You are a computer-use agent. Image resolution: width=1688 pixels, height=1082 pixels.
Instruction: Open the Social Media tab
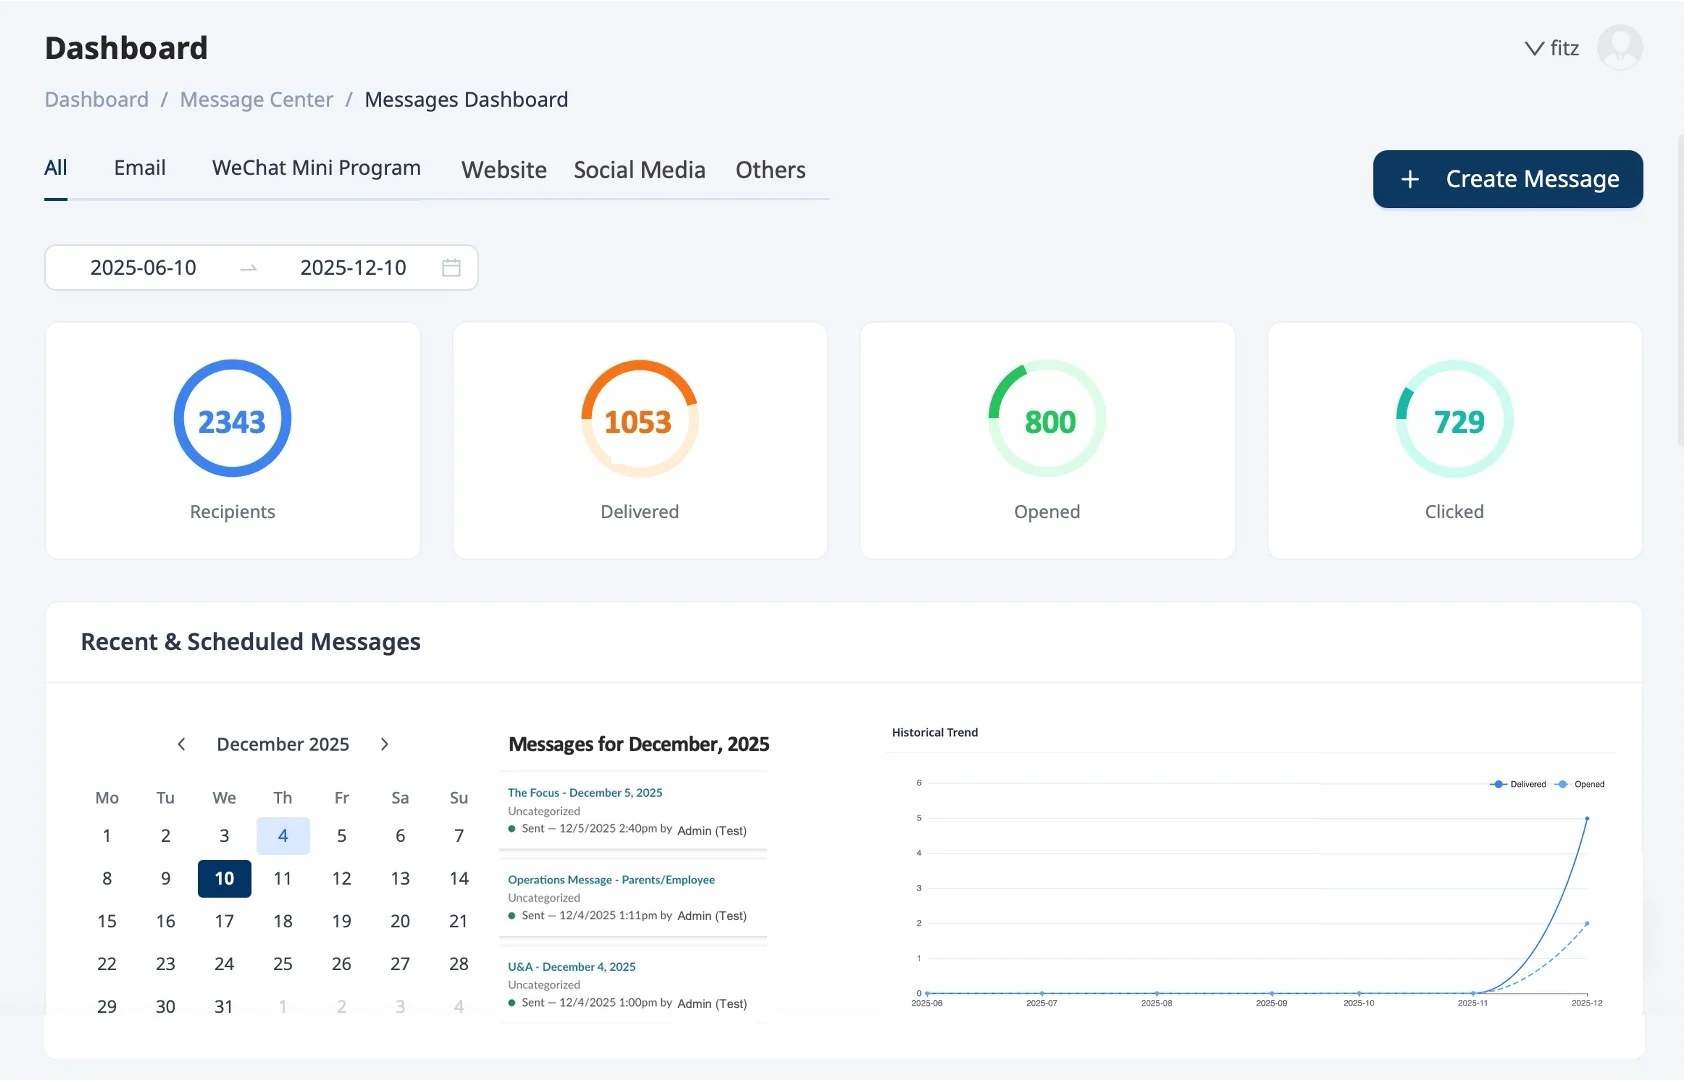point(640,170)
